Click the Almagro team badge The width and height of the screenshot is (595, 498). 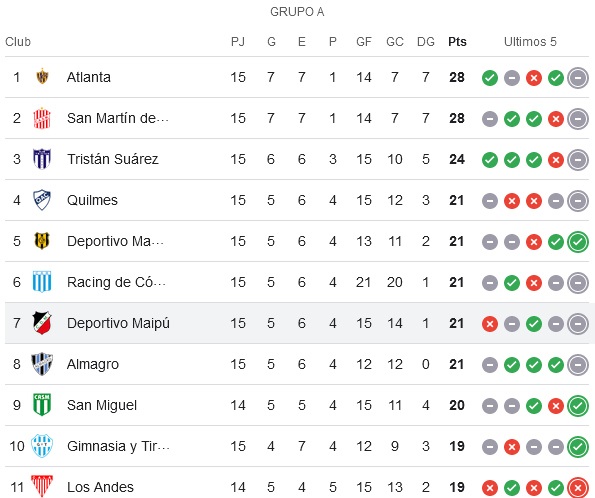click(x=42, y=364)
